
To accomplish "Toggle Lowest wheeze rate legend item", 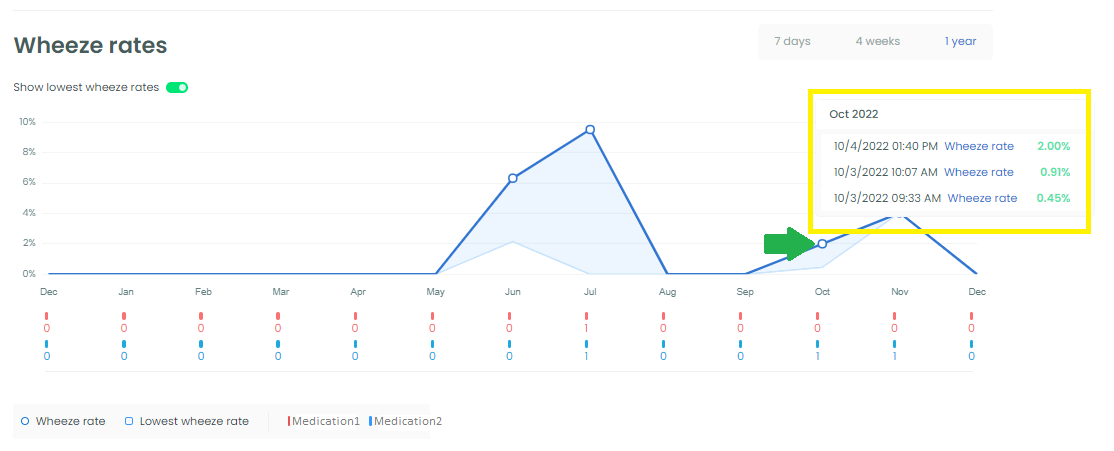I will (x=186, y=421).
